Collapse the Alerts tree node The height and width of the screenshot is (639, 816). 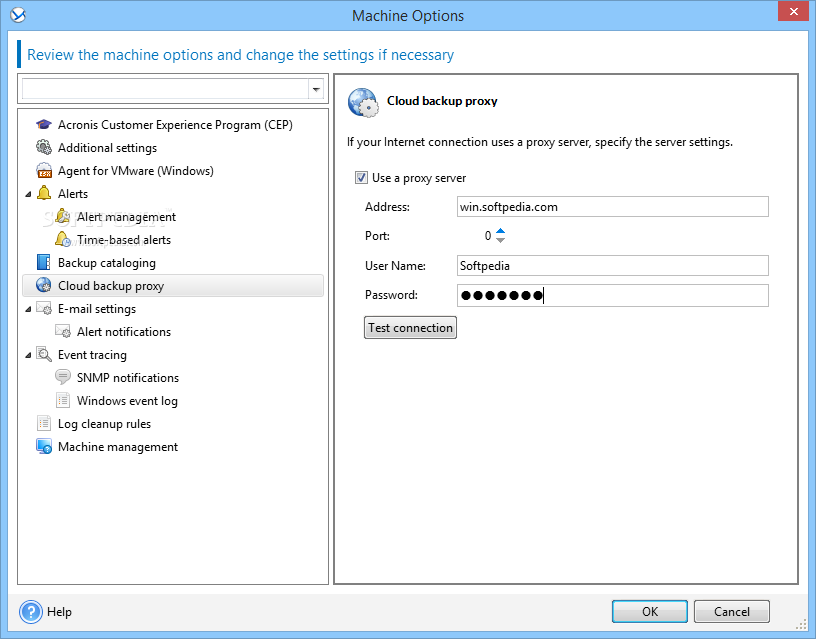click(28, 194)
